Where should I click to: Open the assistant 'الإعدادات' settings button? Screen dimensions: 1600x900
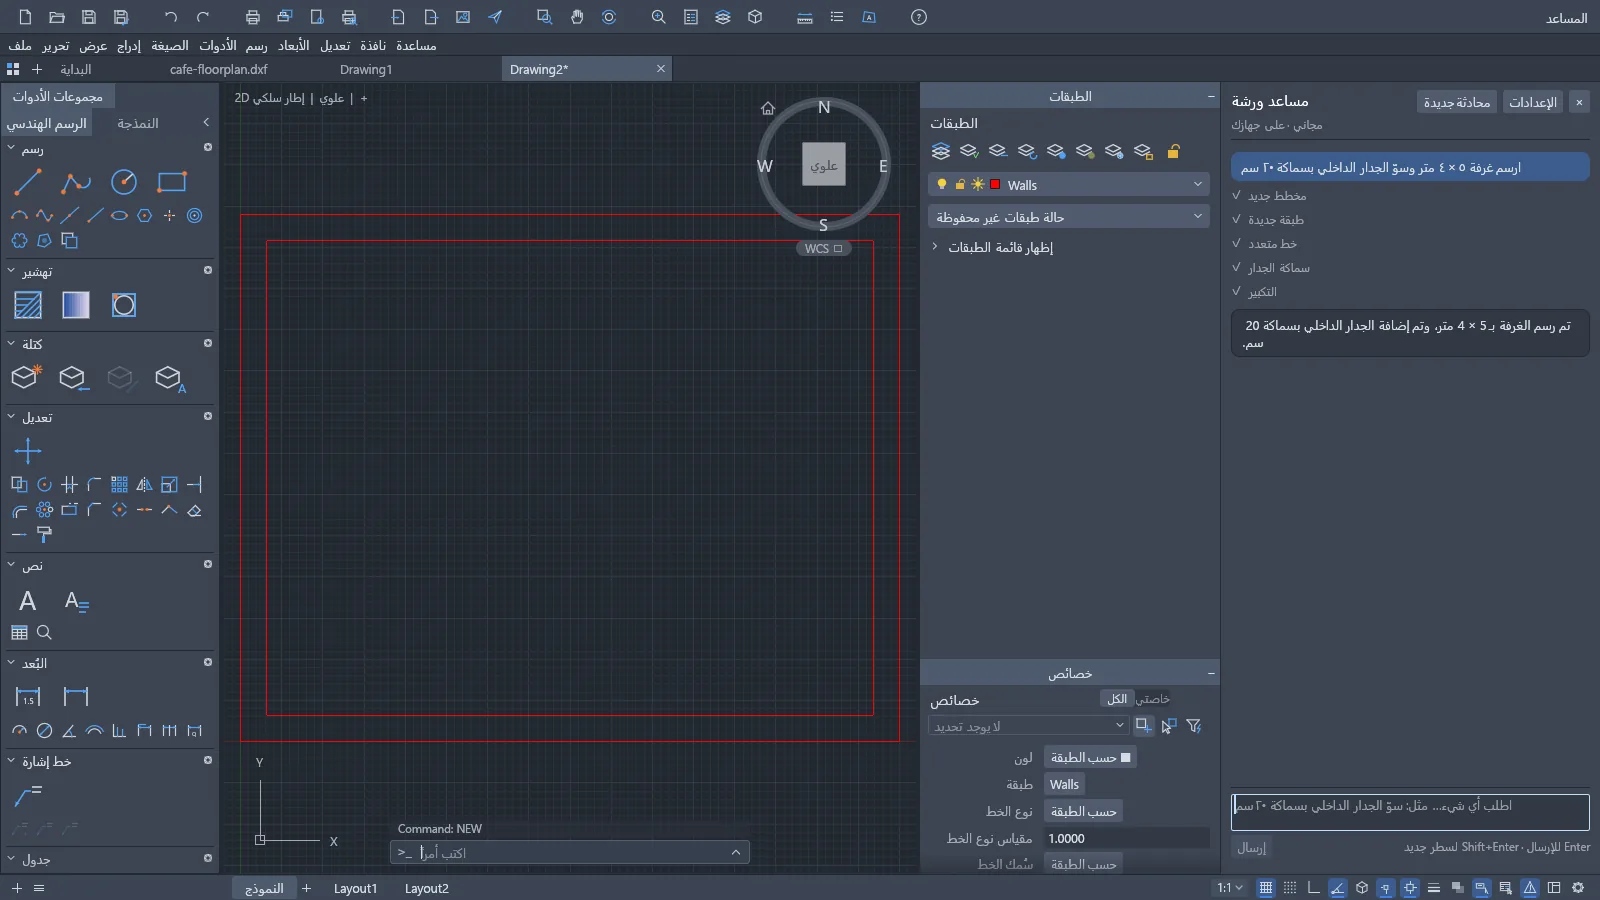[x=1533, y=102]
